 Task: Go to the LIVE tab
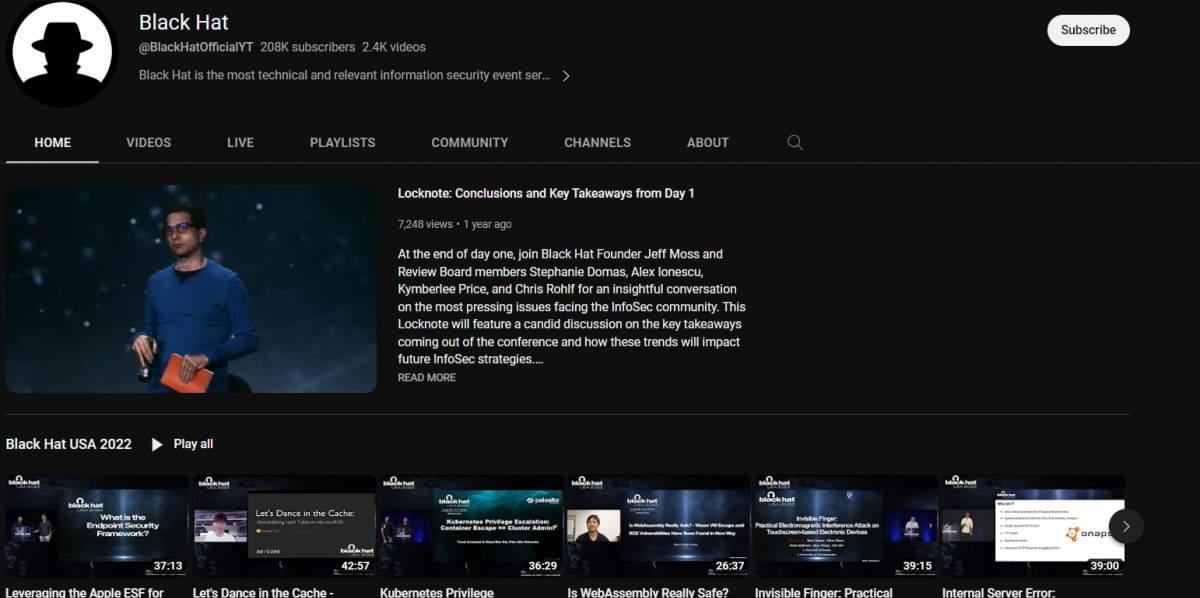point(240,143)
